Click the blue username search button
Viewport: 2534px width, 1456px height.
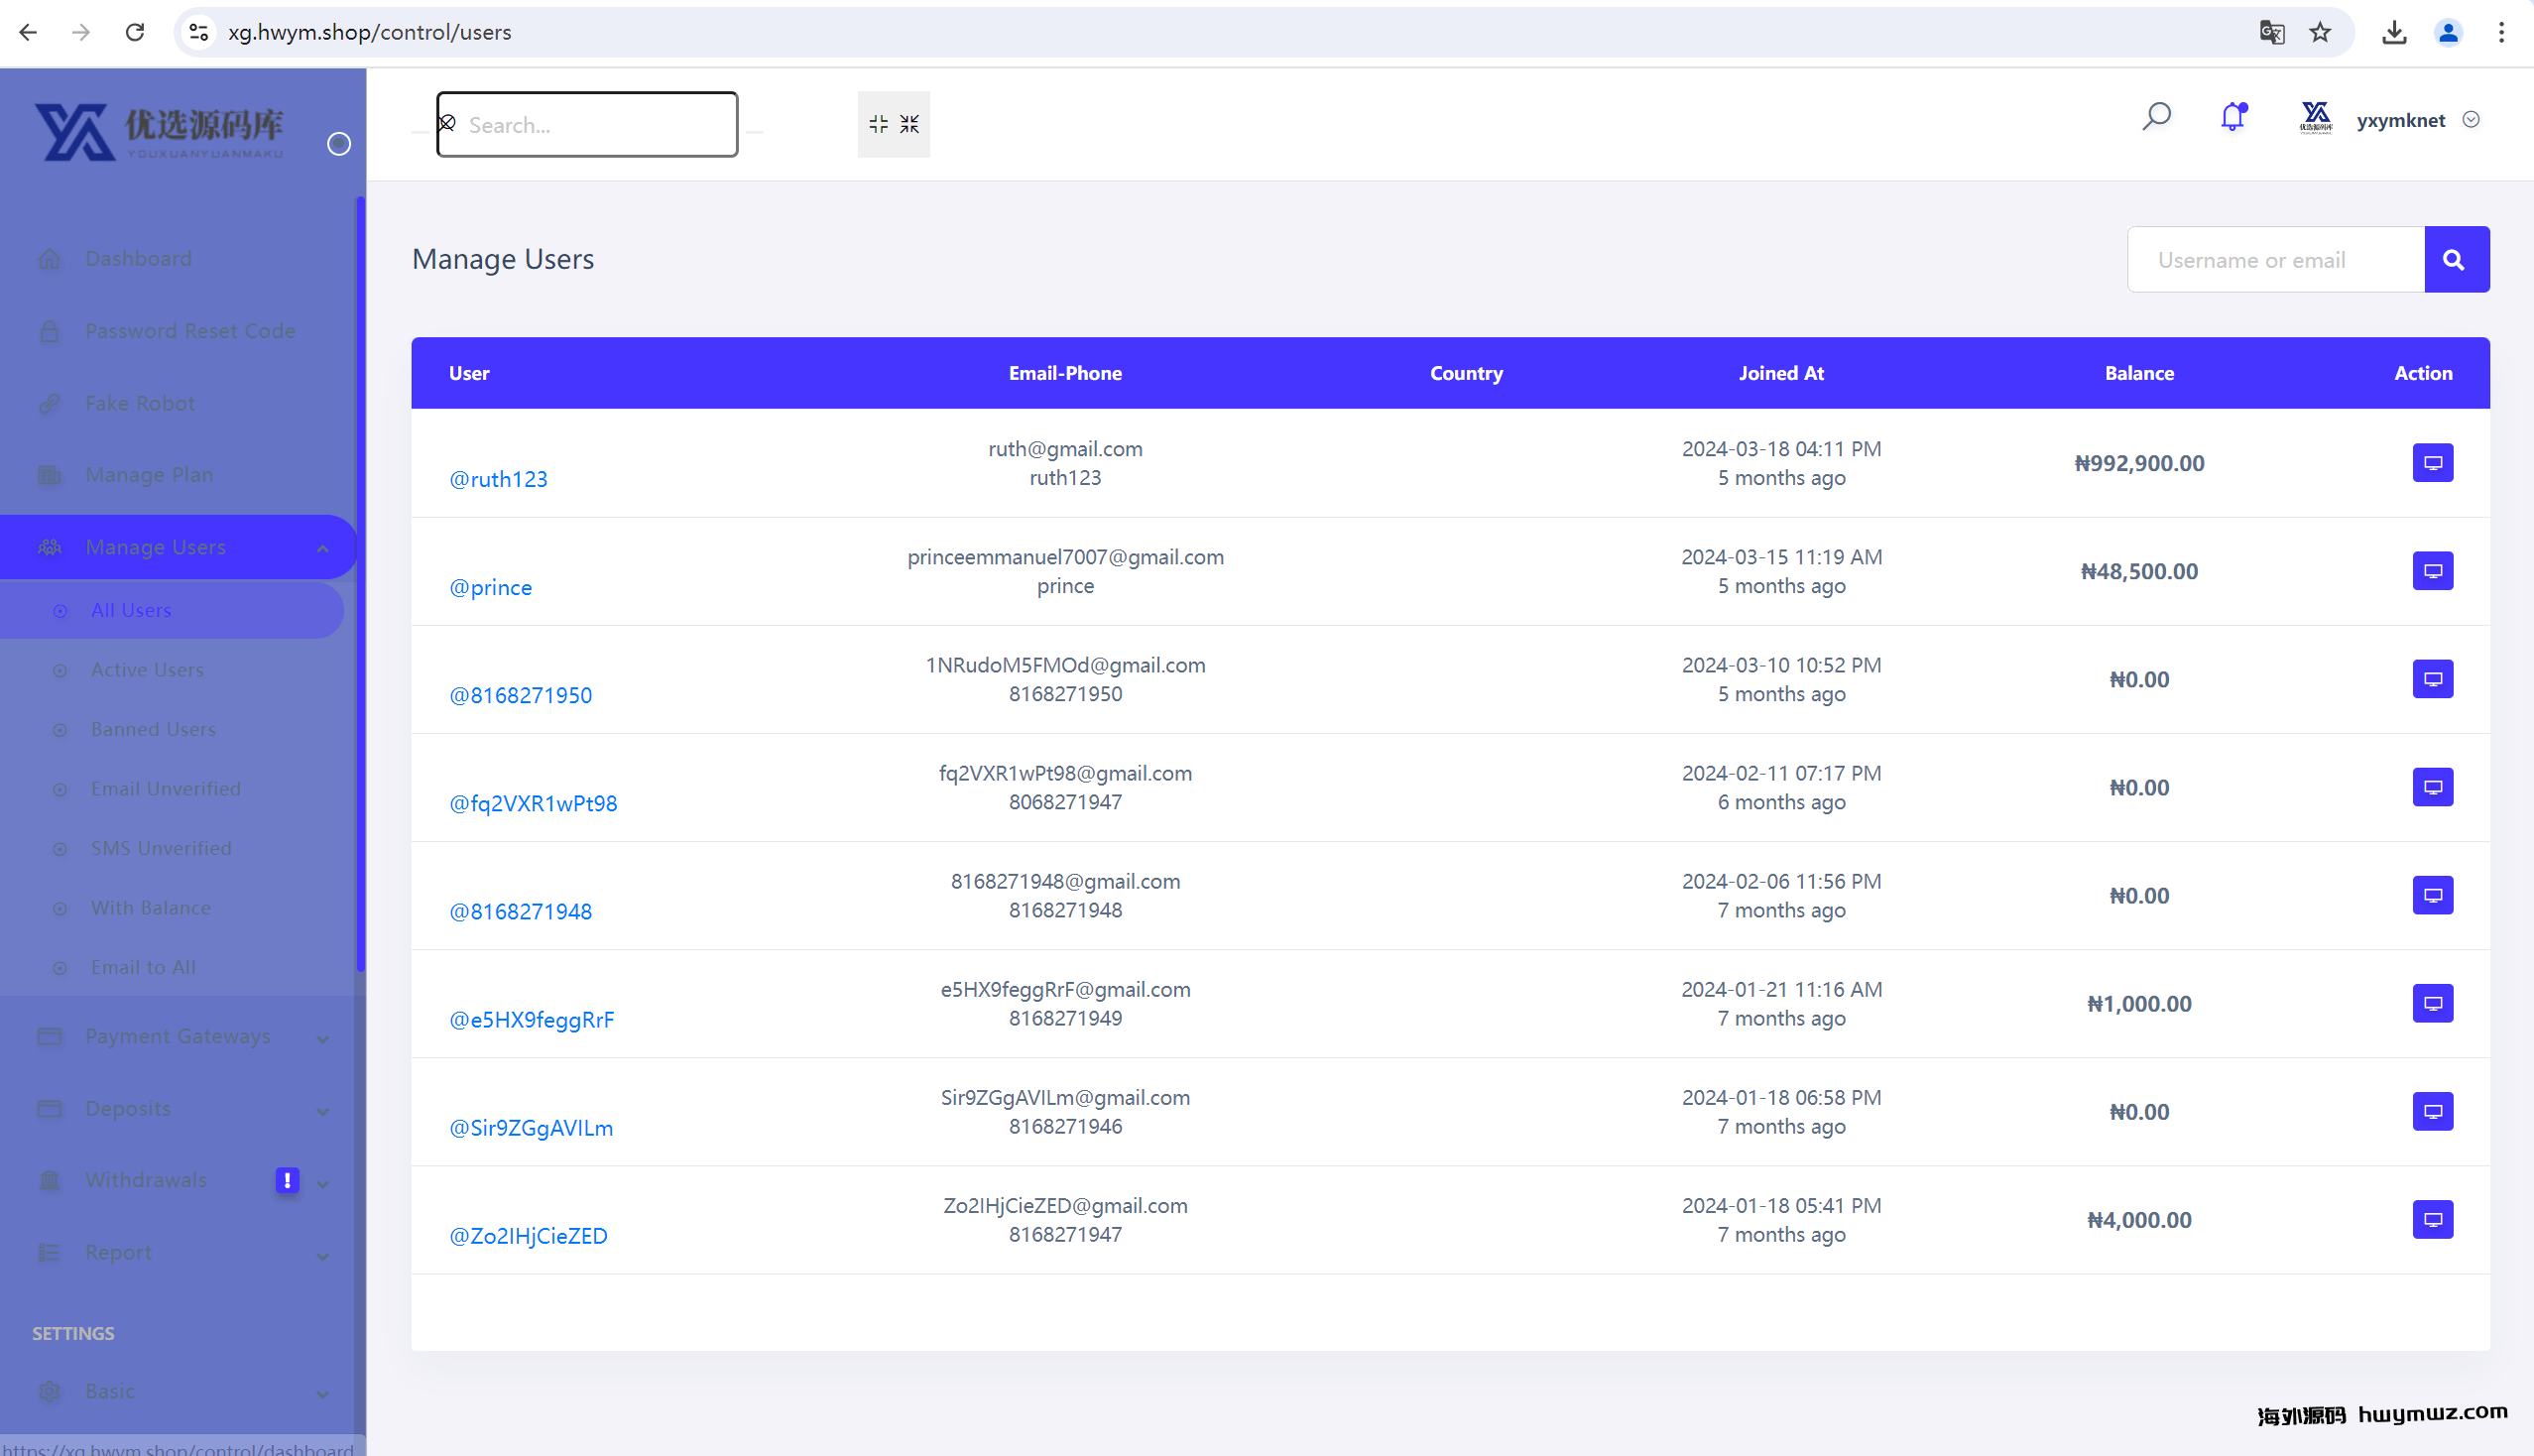click(2456, 260)
